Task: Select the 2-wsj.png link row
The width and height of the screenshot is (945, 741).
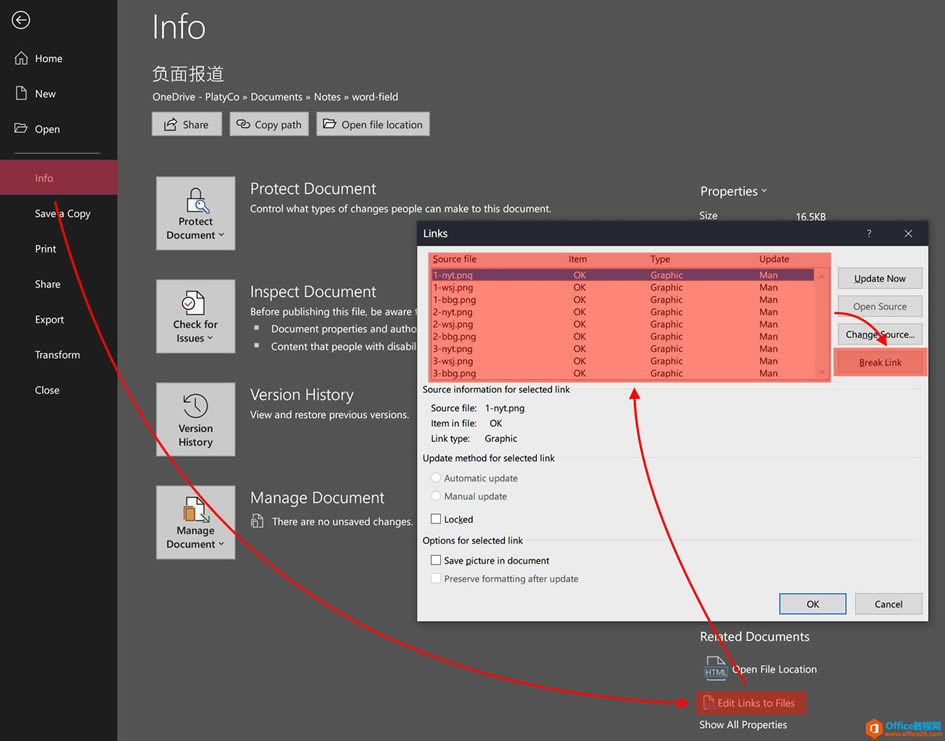Action: tap(453, 324)
